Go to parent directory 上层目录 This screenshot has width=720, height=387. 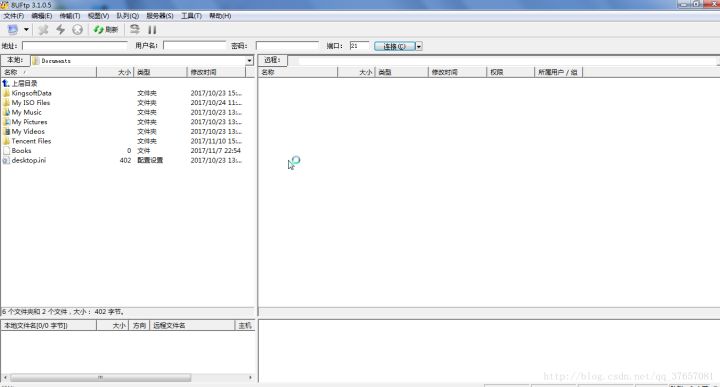click(x=20, y=83)
